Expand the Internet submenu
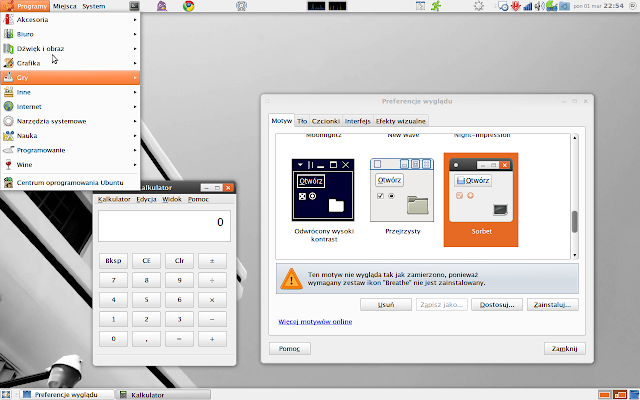 (x=70, y=107)
